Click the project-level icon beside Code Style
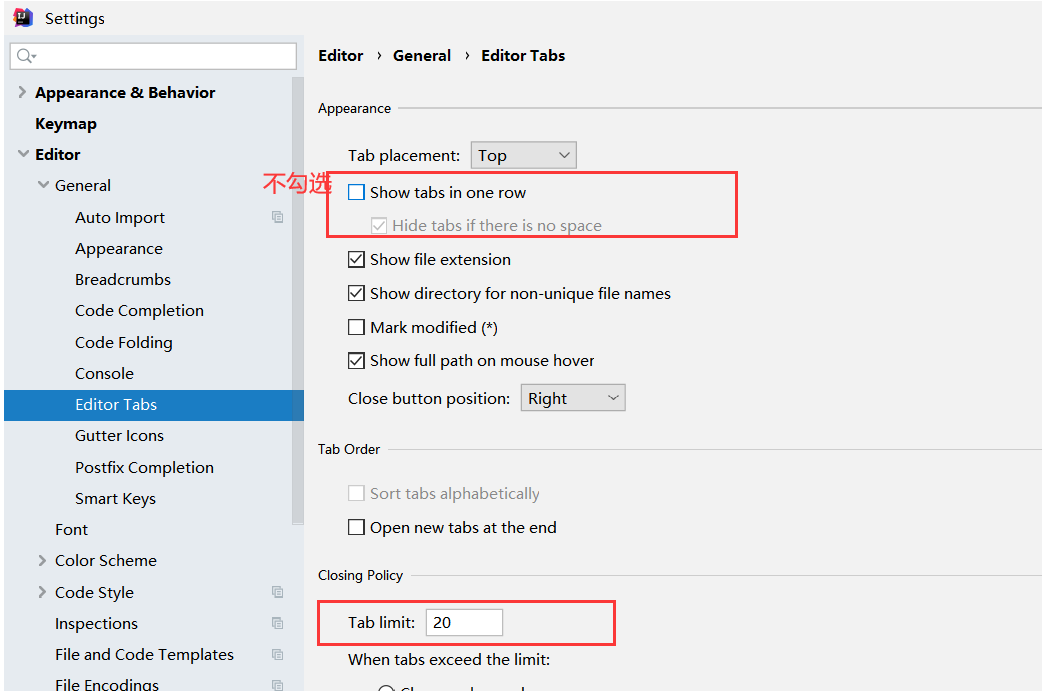The image size is (1043, 691). 277,592
